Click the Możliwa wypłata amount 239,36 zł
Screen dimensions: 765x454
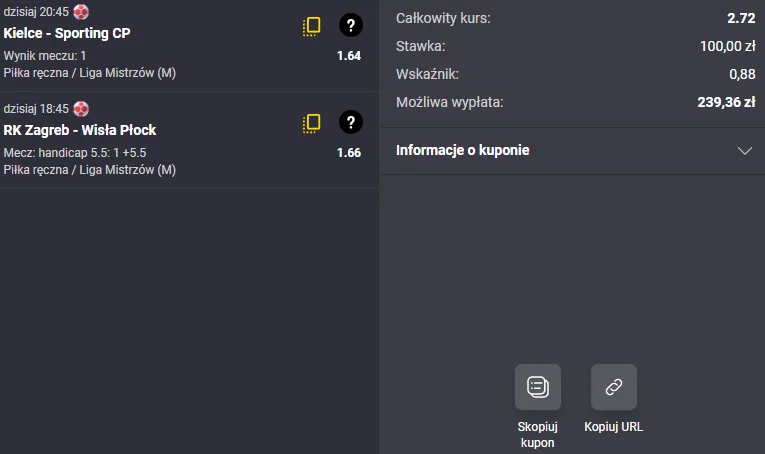pos(726,101)
